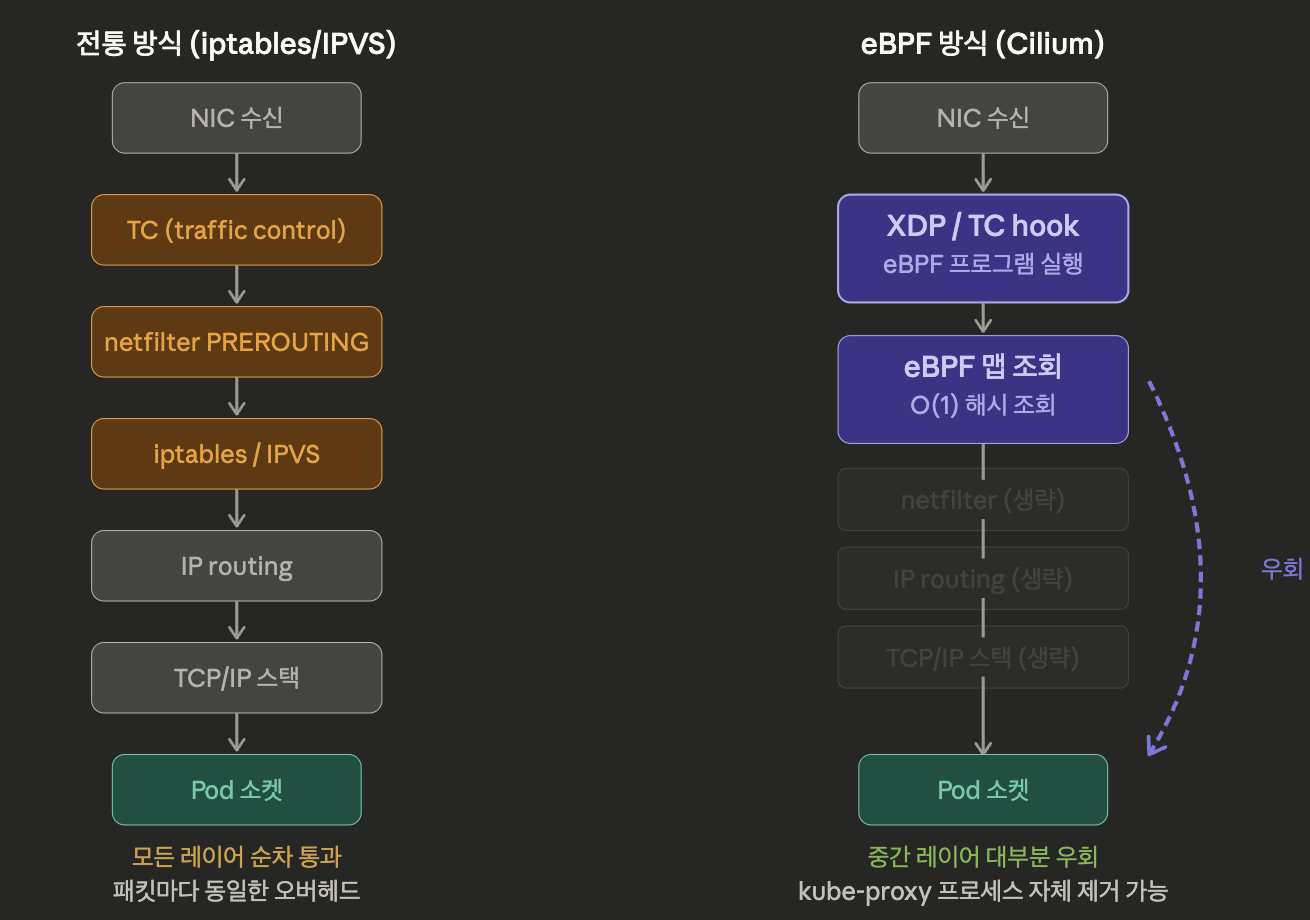
Task: Select the dimmed 'IP routing (생략)' box
Action: tap(983, 579)
